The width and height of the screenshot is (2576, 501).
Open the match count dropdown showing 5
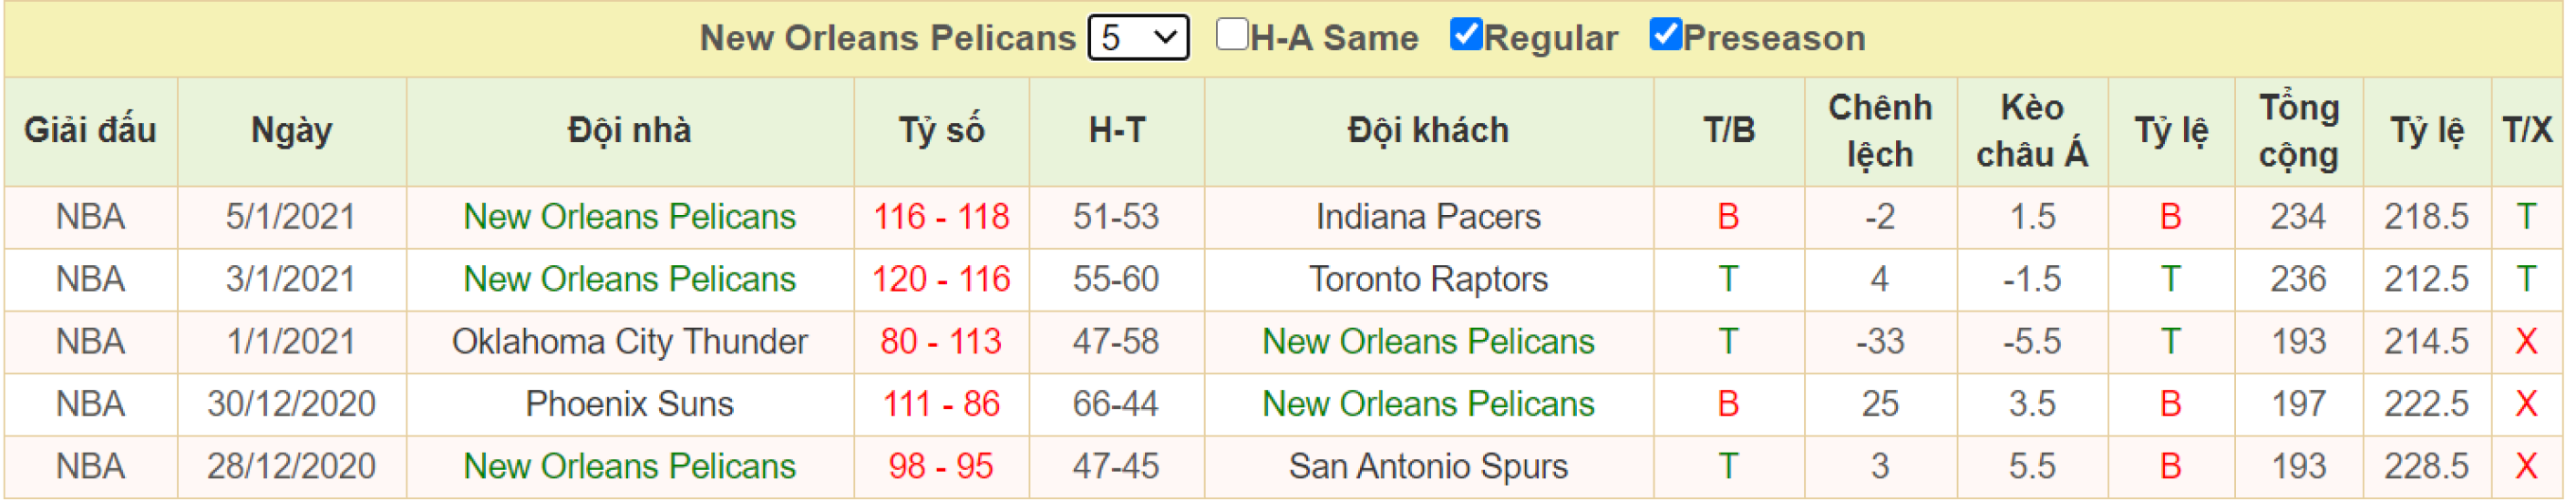[x=1139, y=38]
